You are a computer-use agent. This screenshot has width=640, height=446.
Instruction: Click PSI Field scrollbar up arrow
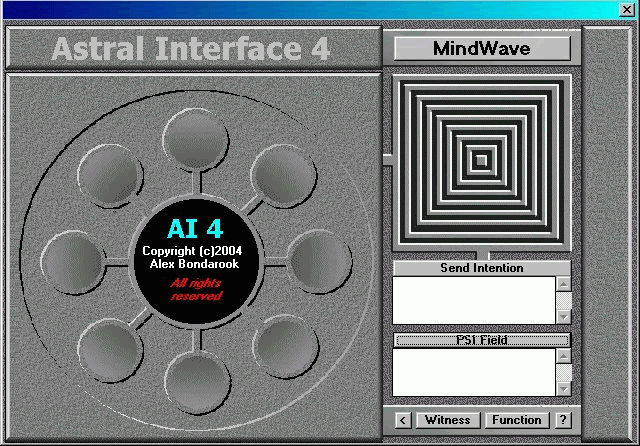pyautogui.click(x=564, y=357)
